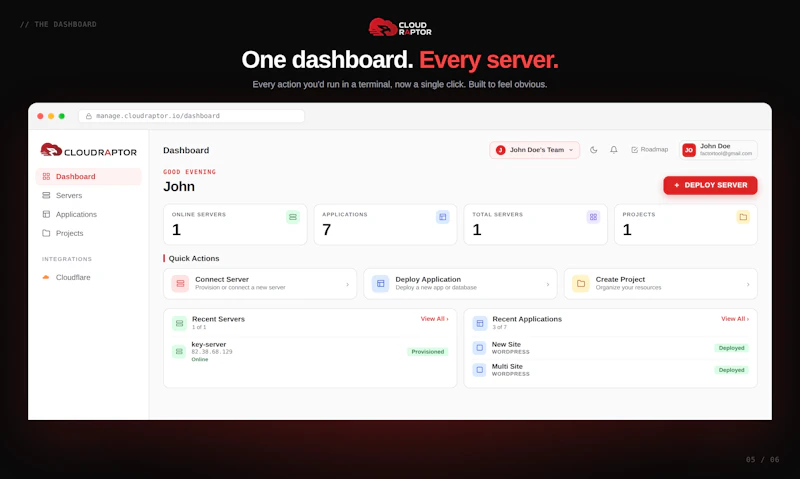Click the Create Project folder icon

[581, 284]
